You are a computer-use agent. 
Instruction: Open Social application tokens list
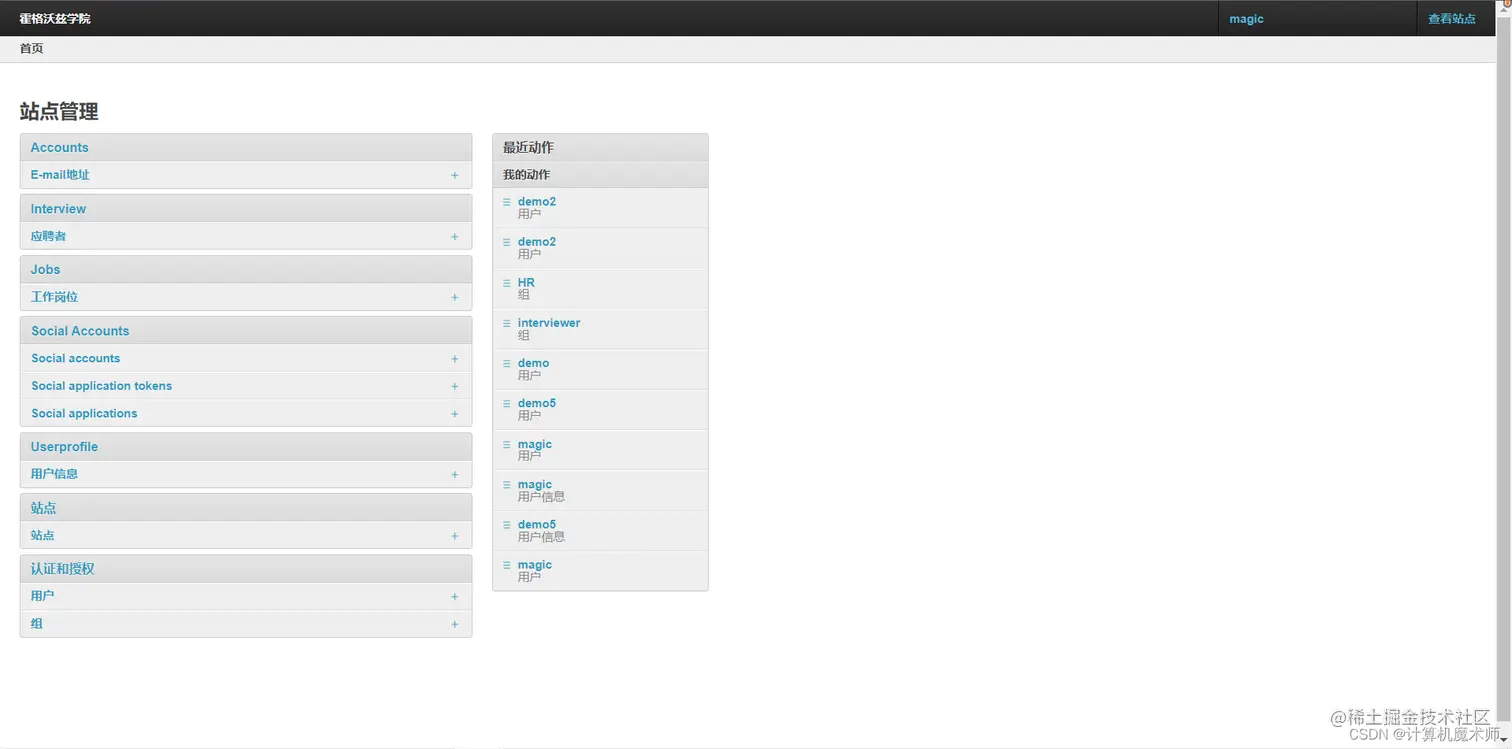pyautogui.click(x=101, y=386)
